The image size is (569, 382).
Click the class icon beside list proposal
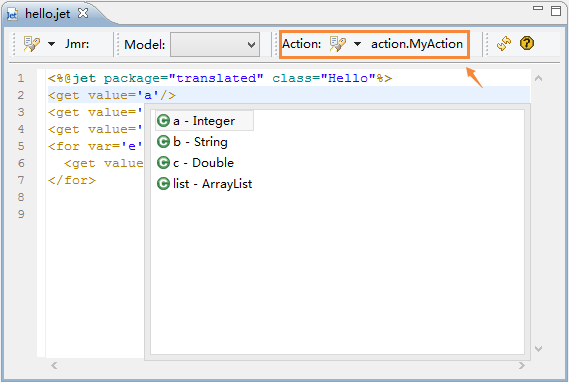click(163, 184)
